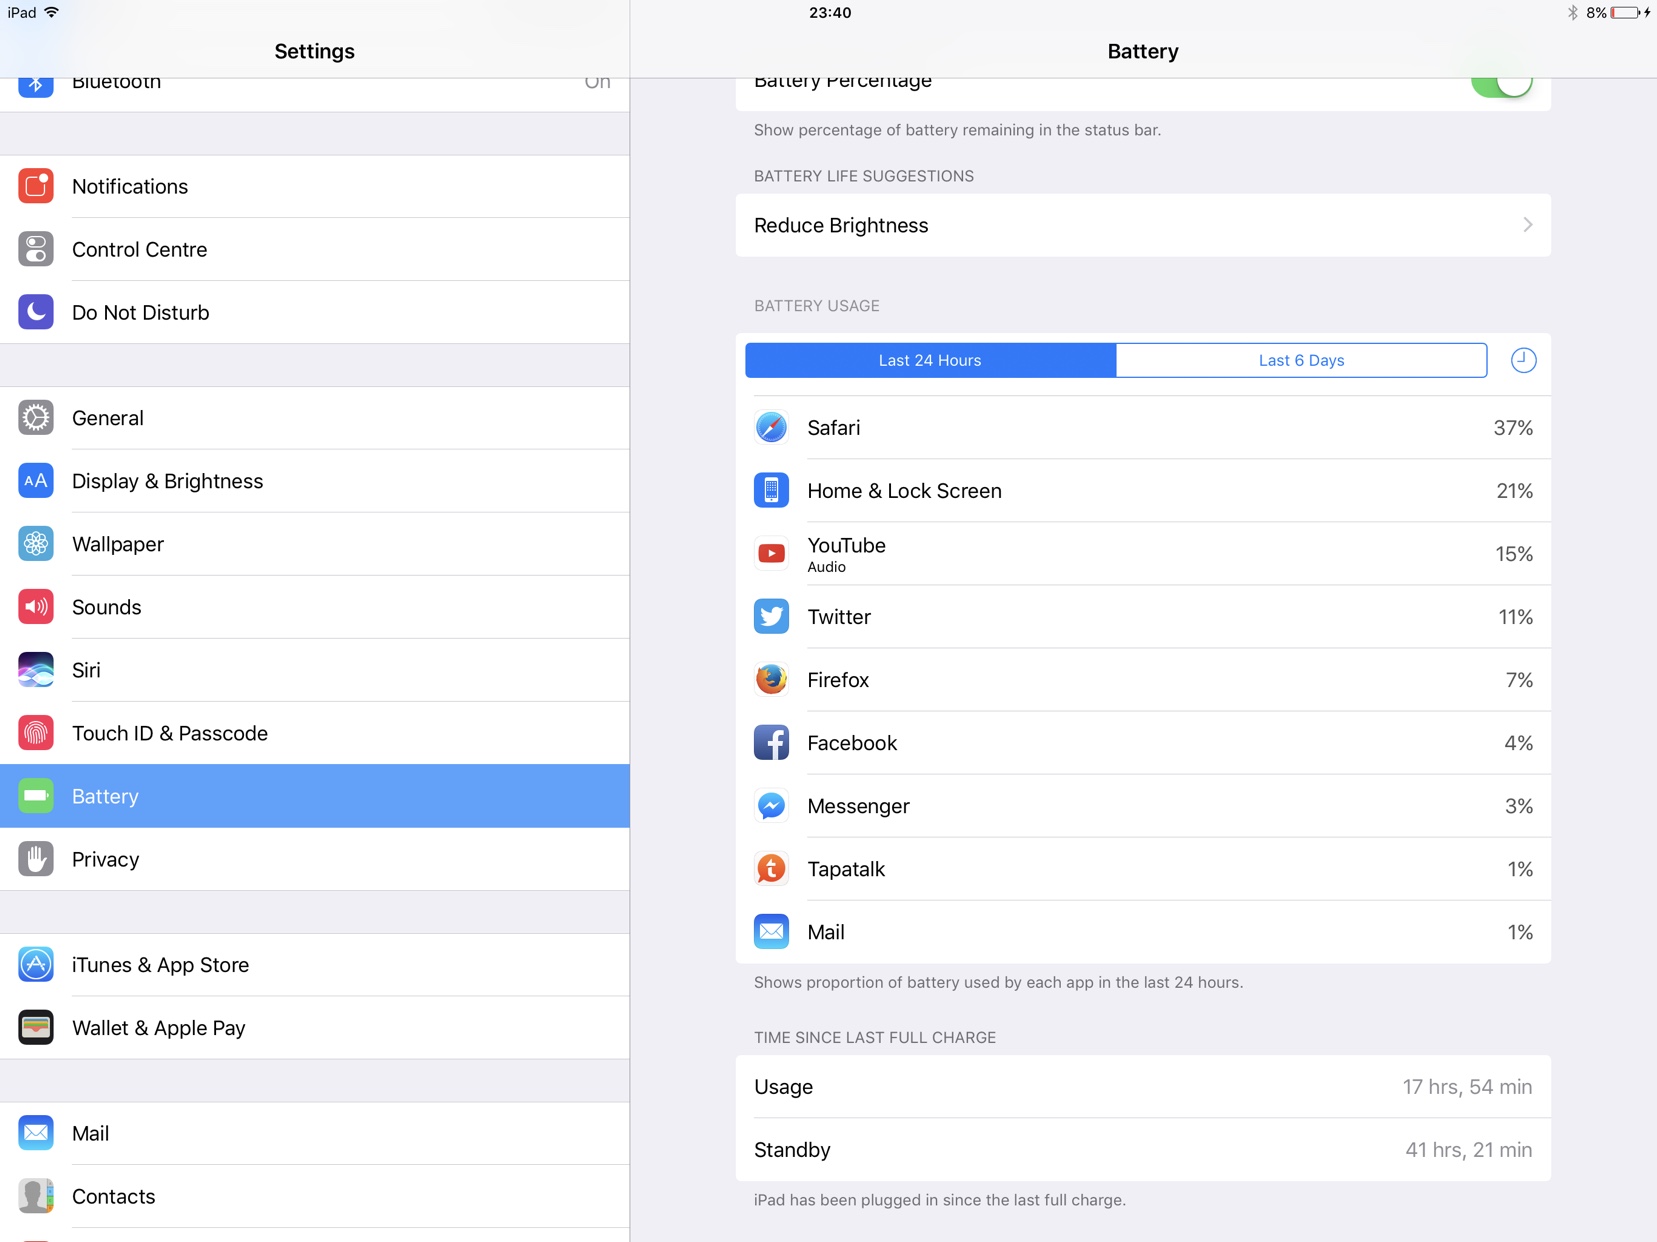Tap the Home & Lock Screen icon
Viewport: 1657px width, 1242px height.
[771, 491]
